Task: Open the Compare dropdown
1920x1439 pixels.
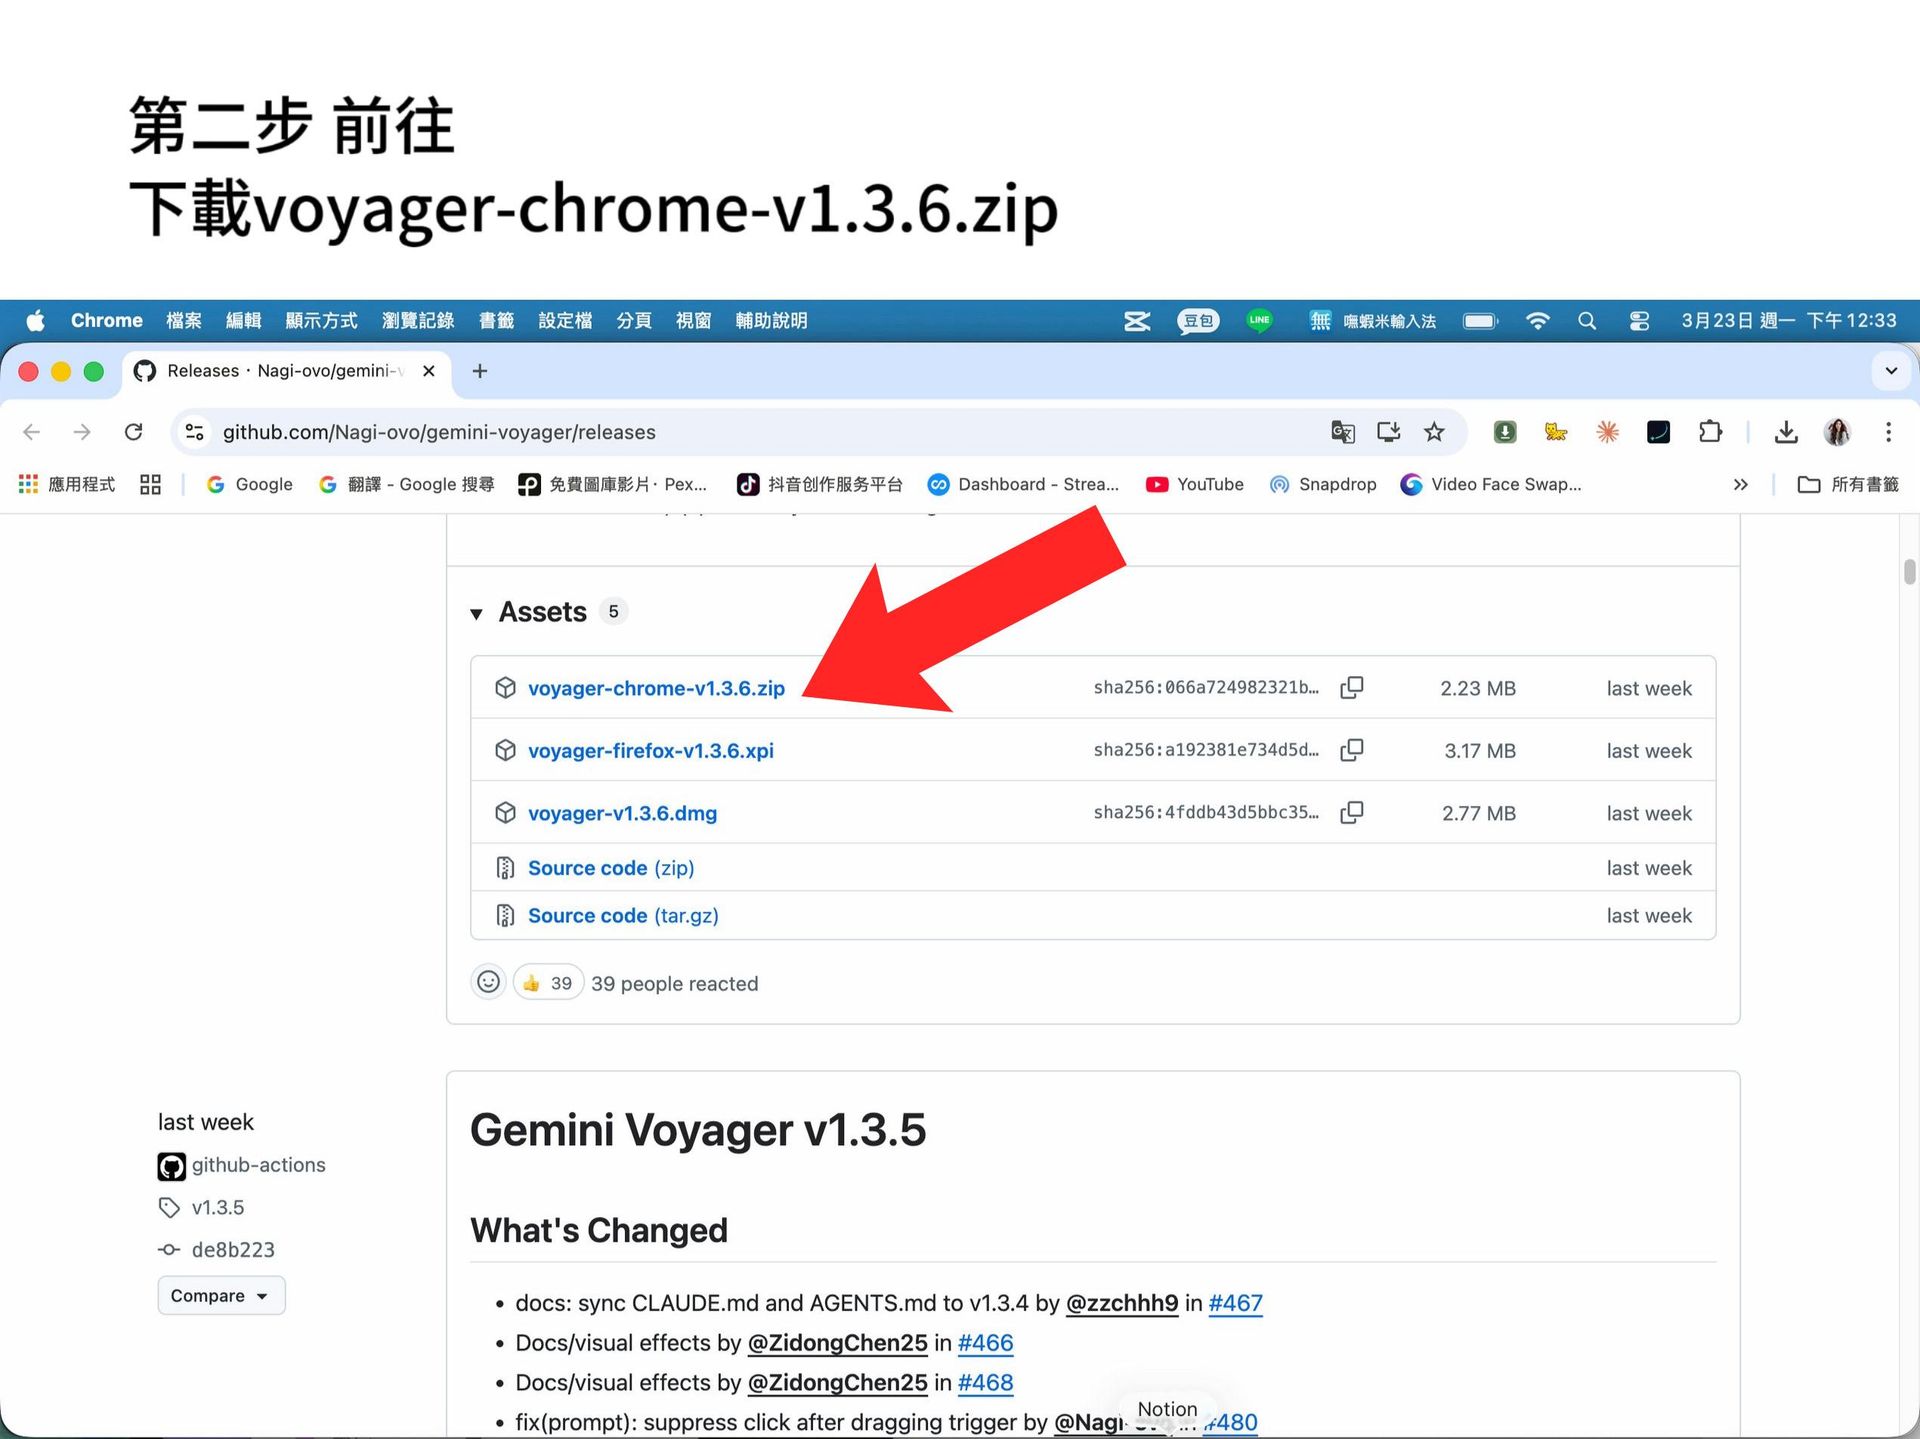Action: pos(220,1295)
